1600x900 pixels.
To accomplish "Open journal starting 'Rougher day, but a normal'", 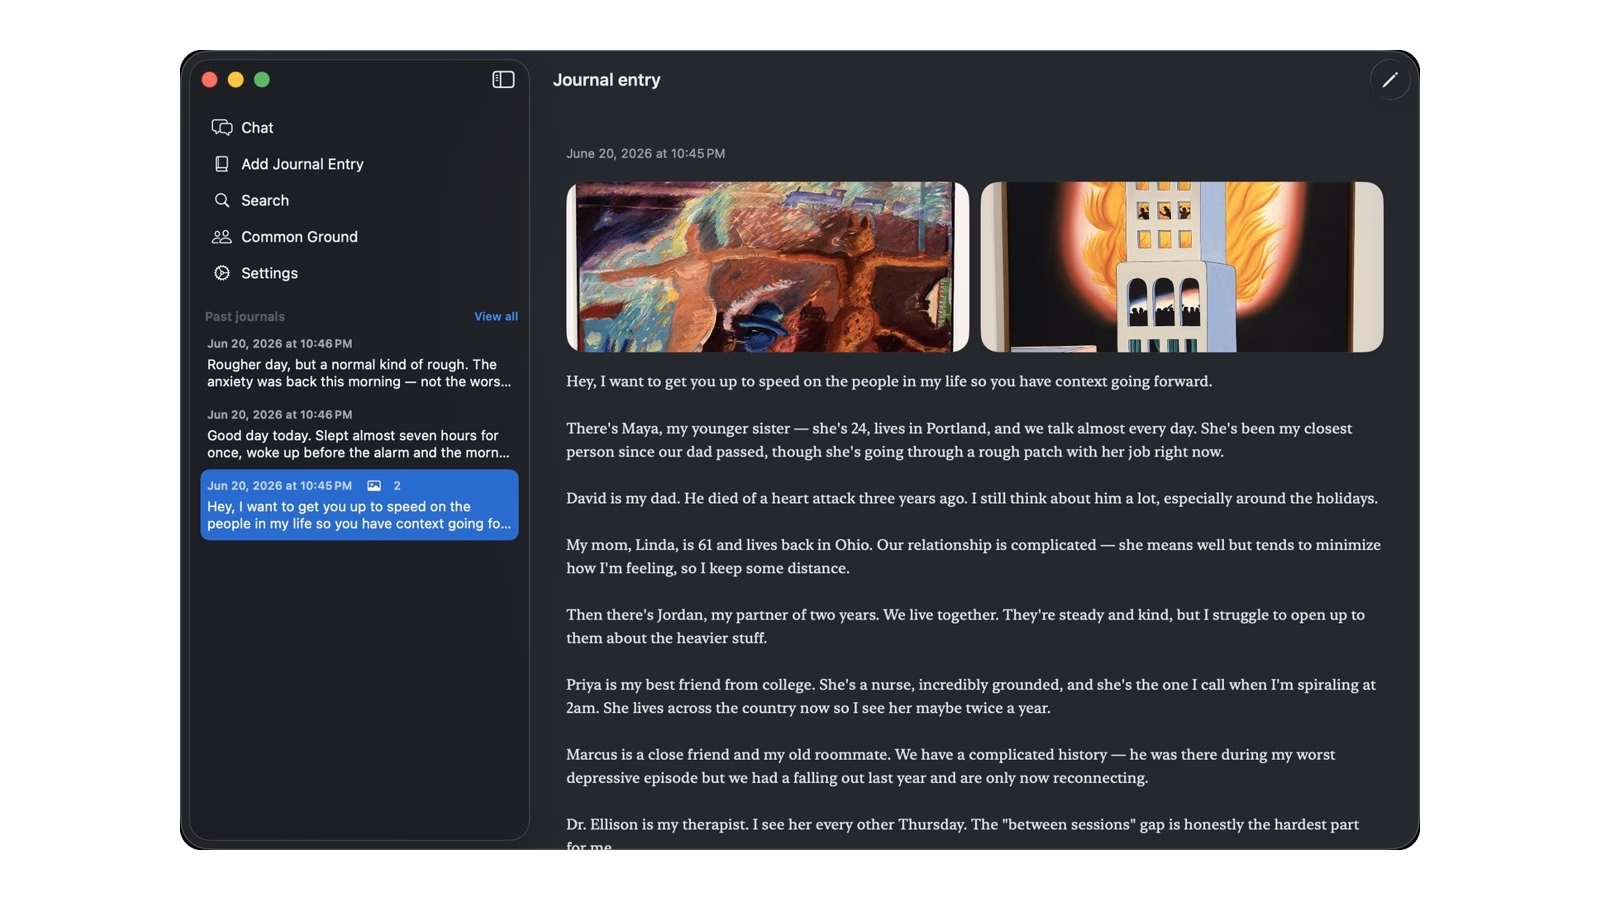I will pyautogui.click(x=359, y=363).
